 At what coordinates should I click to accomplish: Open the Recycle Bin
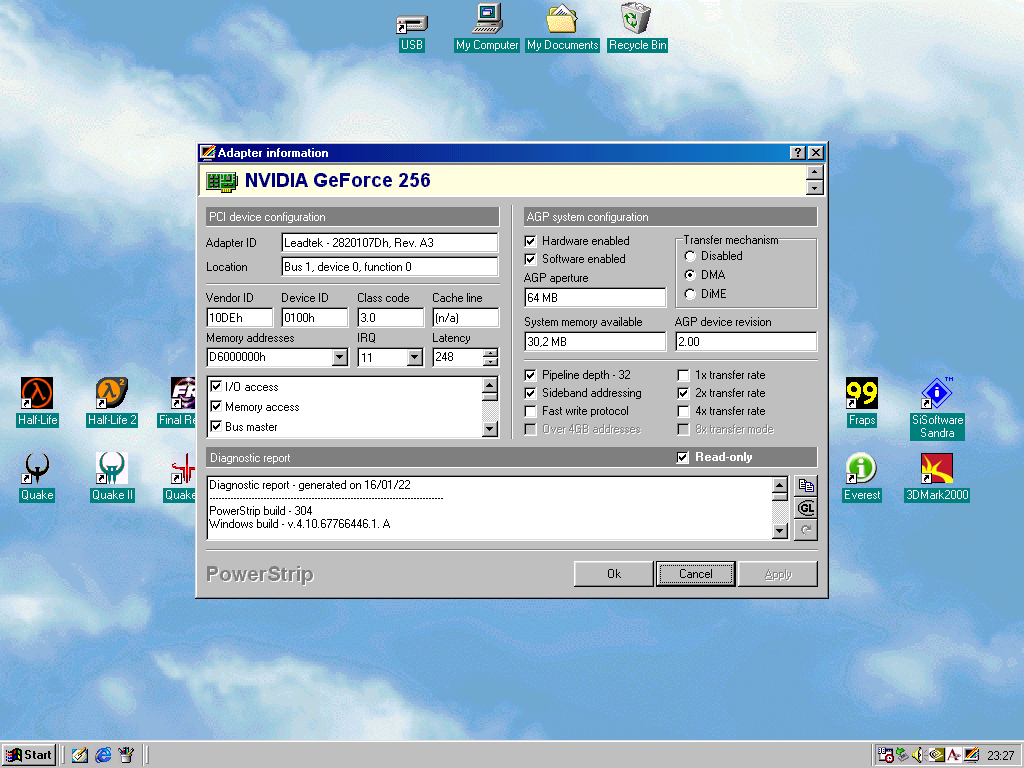point(637,20)
